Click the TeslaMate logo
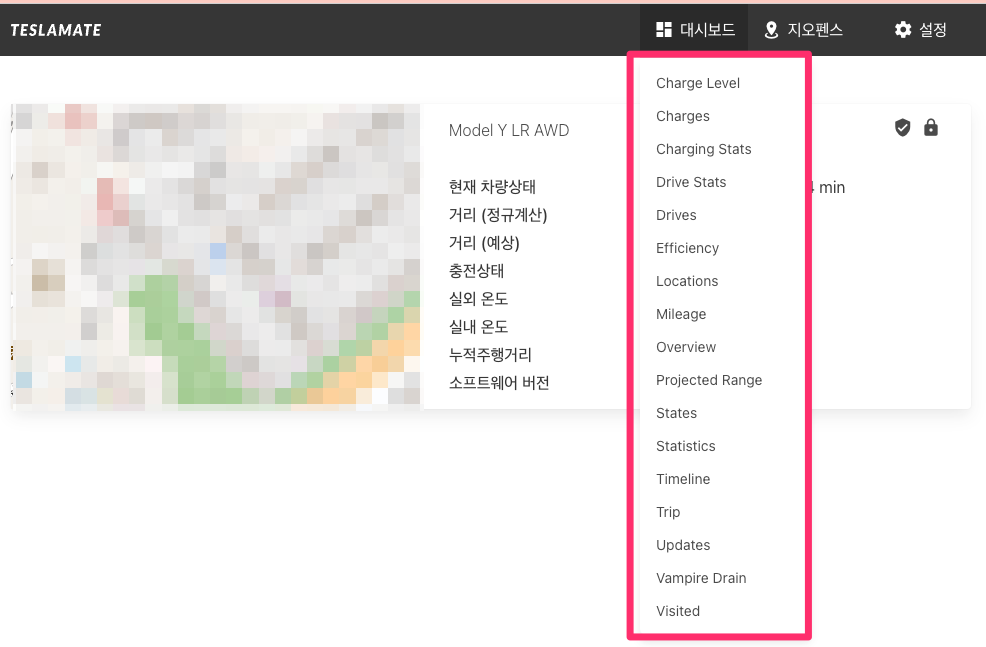This screenshot has height=647, width=986. coord(56,30)
